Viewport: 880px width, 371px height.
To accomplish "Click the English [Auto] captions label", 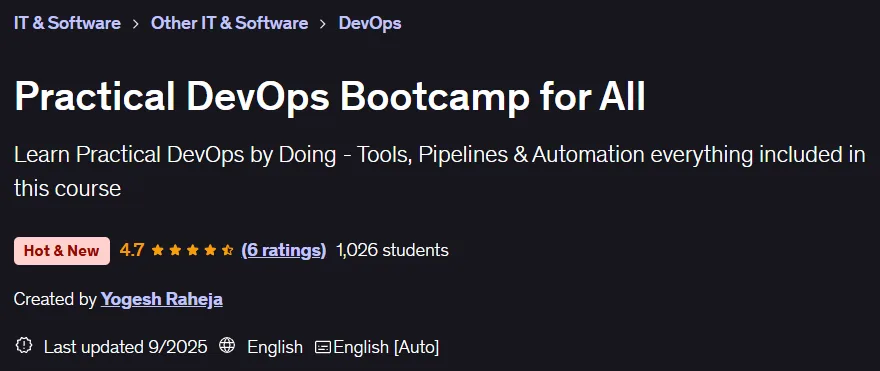I will point(386,347).
